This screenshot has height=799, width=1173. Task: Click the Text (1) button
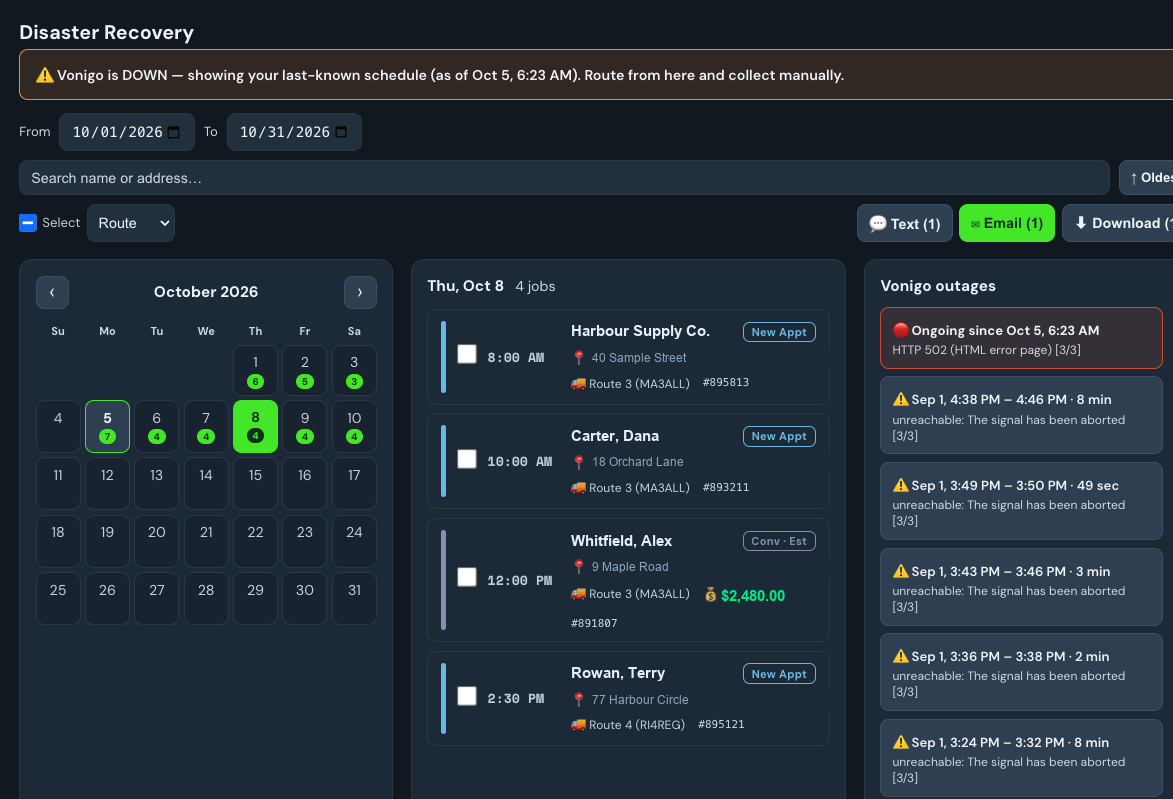tap(904, 223)
